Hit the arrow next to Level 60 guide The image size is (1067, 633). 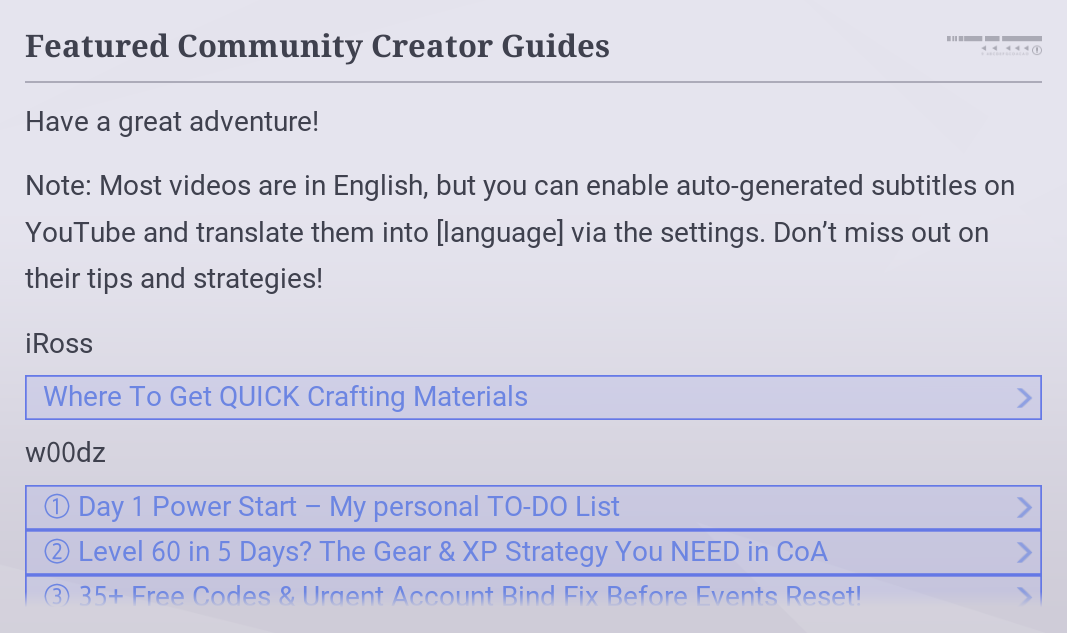click(x=1024, y=552)
